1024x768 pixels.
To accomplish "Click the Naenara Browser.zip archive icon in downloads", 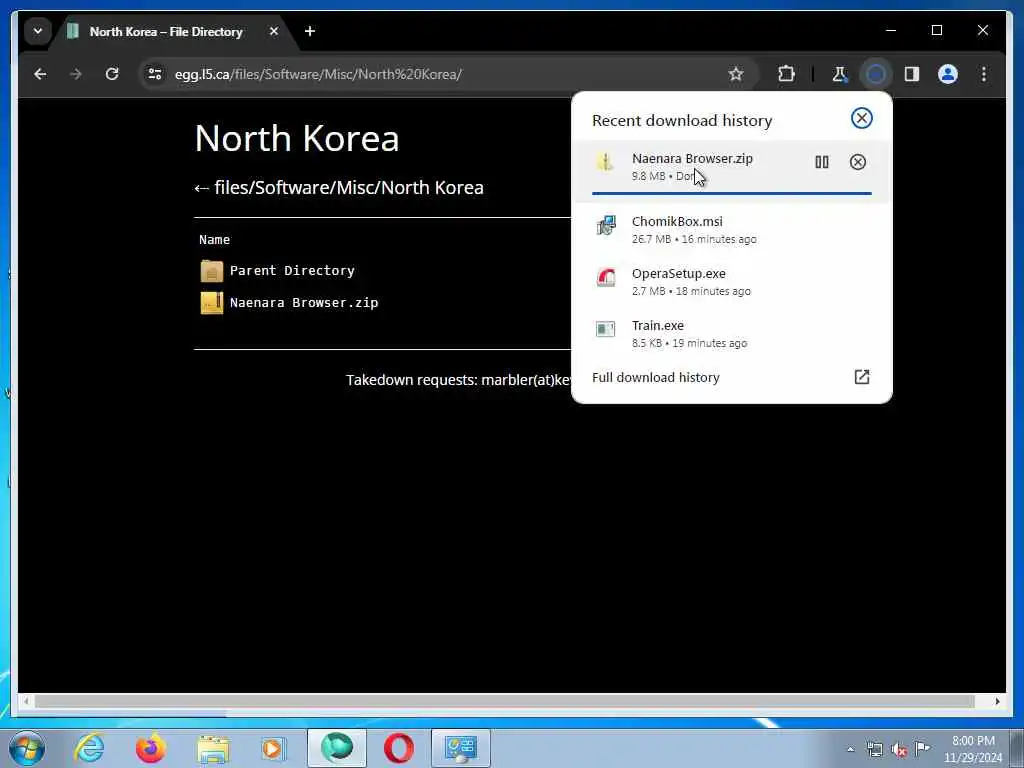I will 605,162.
